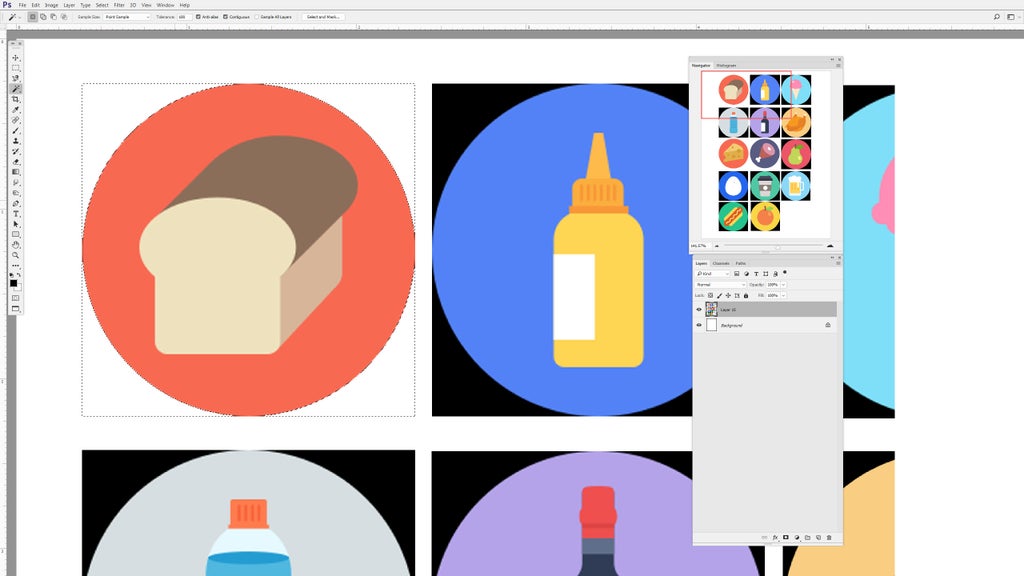Create a new layer
The width and height of the screenshot is (1024, 576).
(x=818, y=537)
